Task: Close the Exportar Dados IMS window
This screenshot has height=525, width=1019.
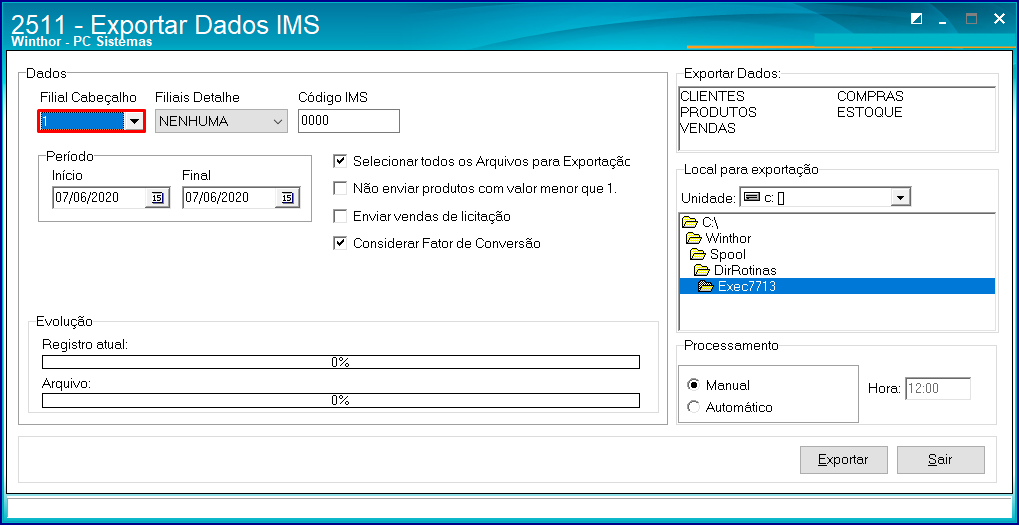Action: click(x=999, y=19)
